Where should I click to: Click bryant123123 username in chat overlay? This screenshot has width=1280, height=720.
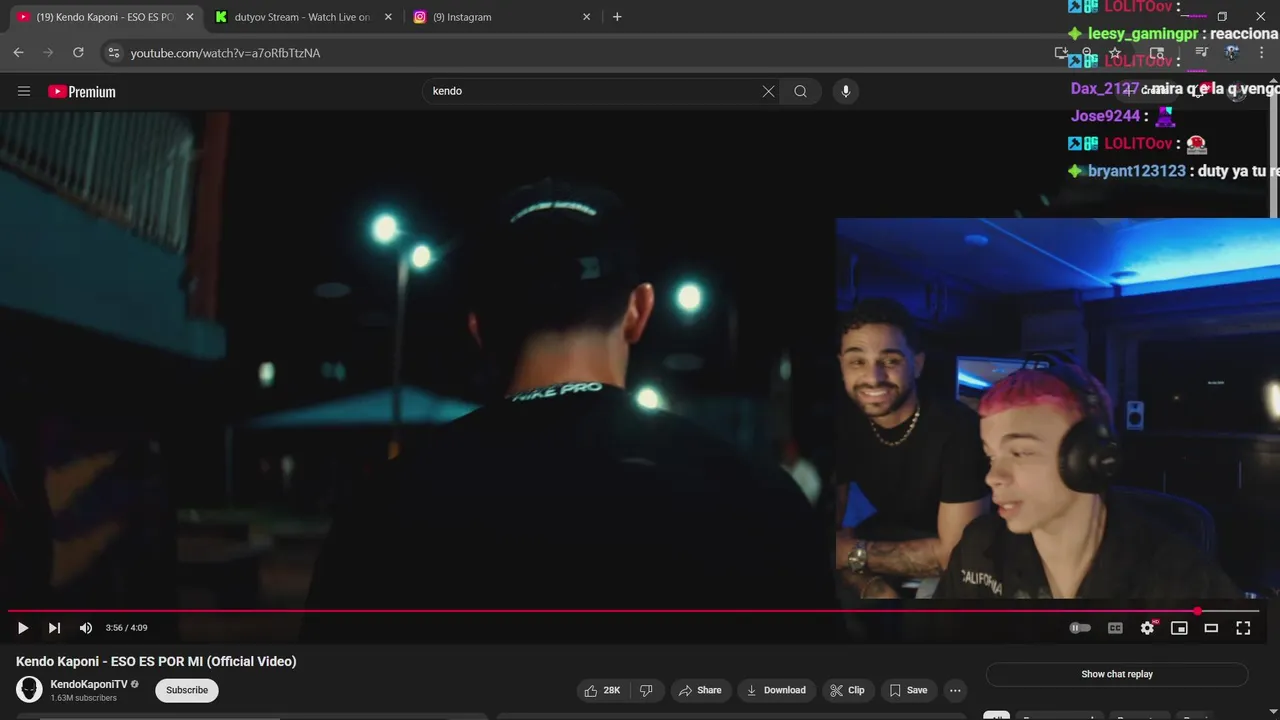[x=1137, y=171]
